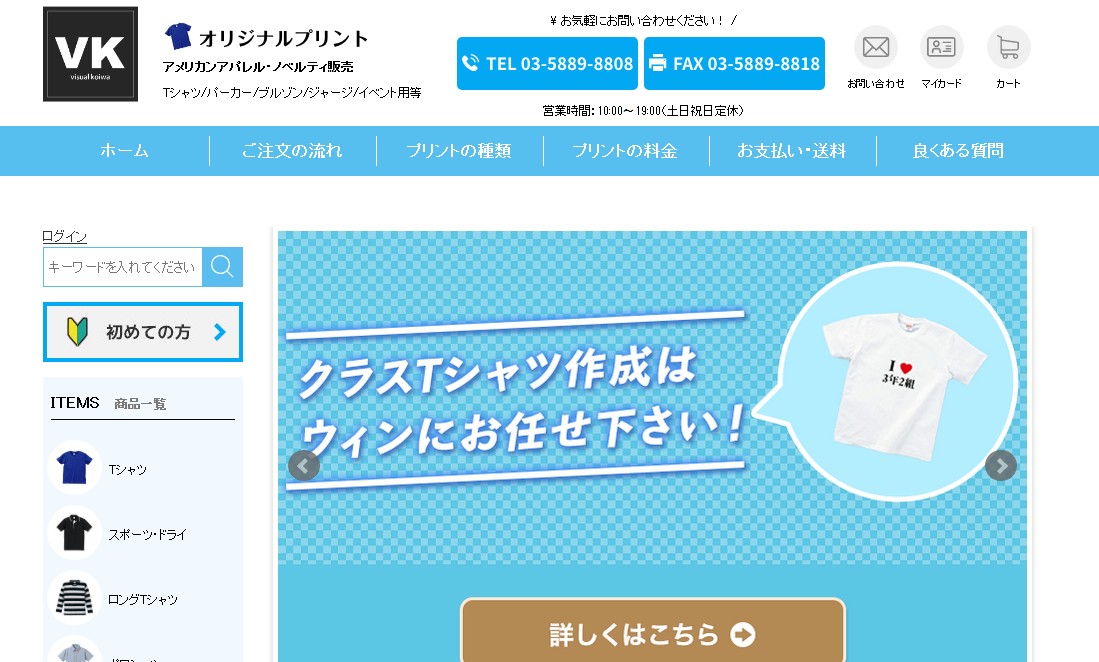1099x662 pixels.
Task: Select the striped ロングTシャツ item icon
Action: click(74, 598)
